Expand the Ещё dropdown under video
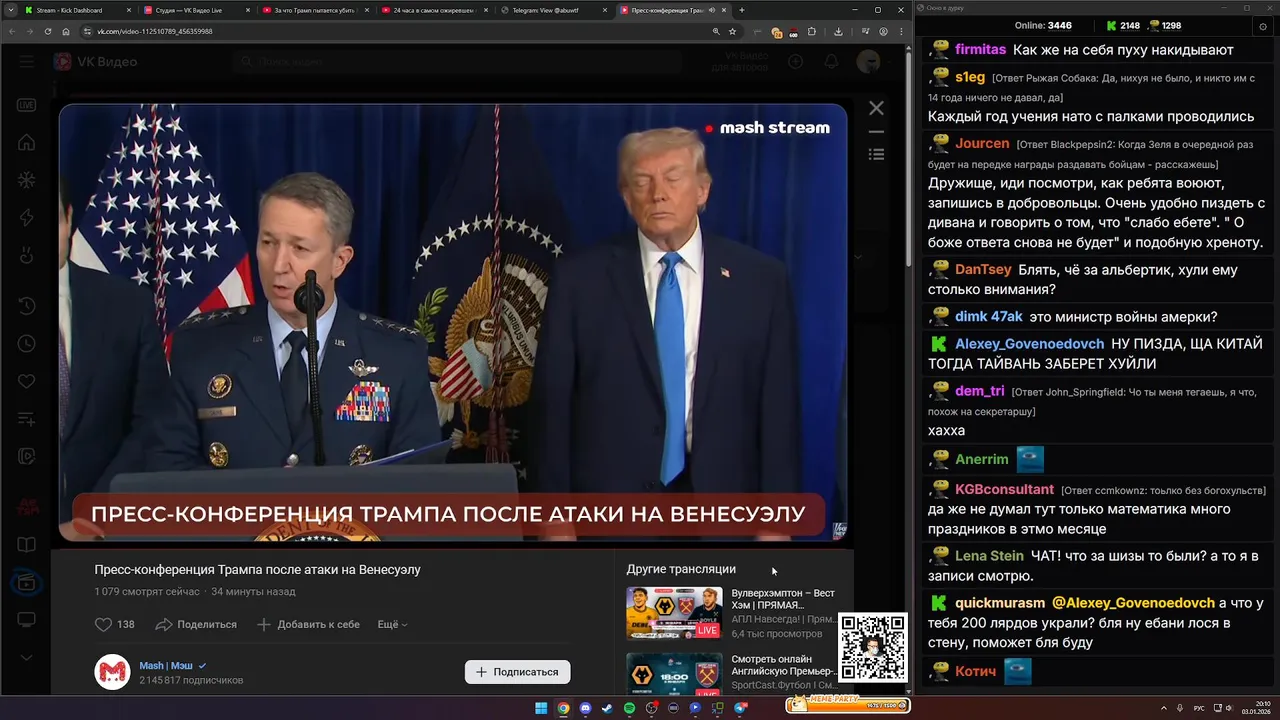The width and height of the screenshot is (1280, 720). [x=392, y=624]
